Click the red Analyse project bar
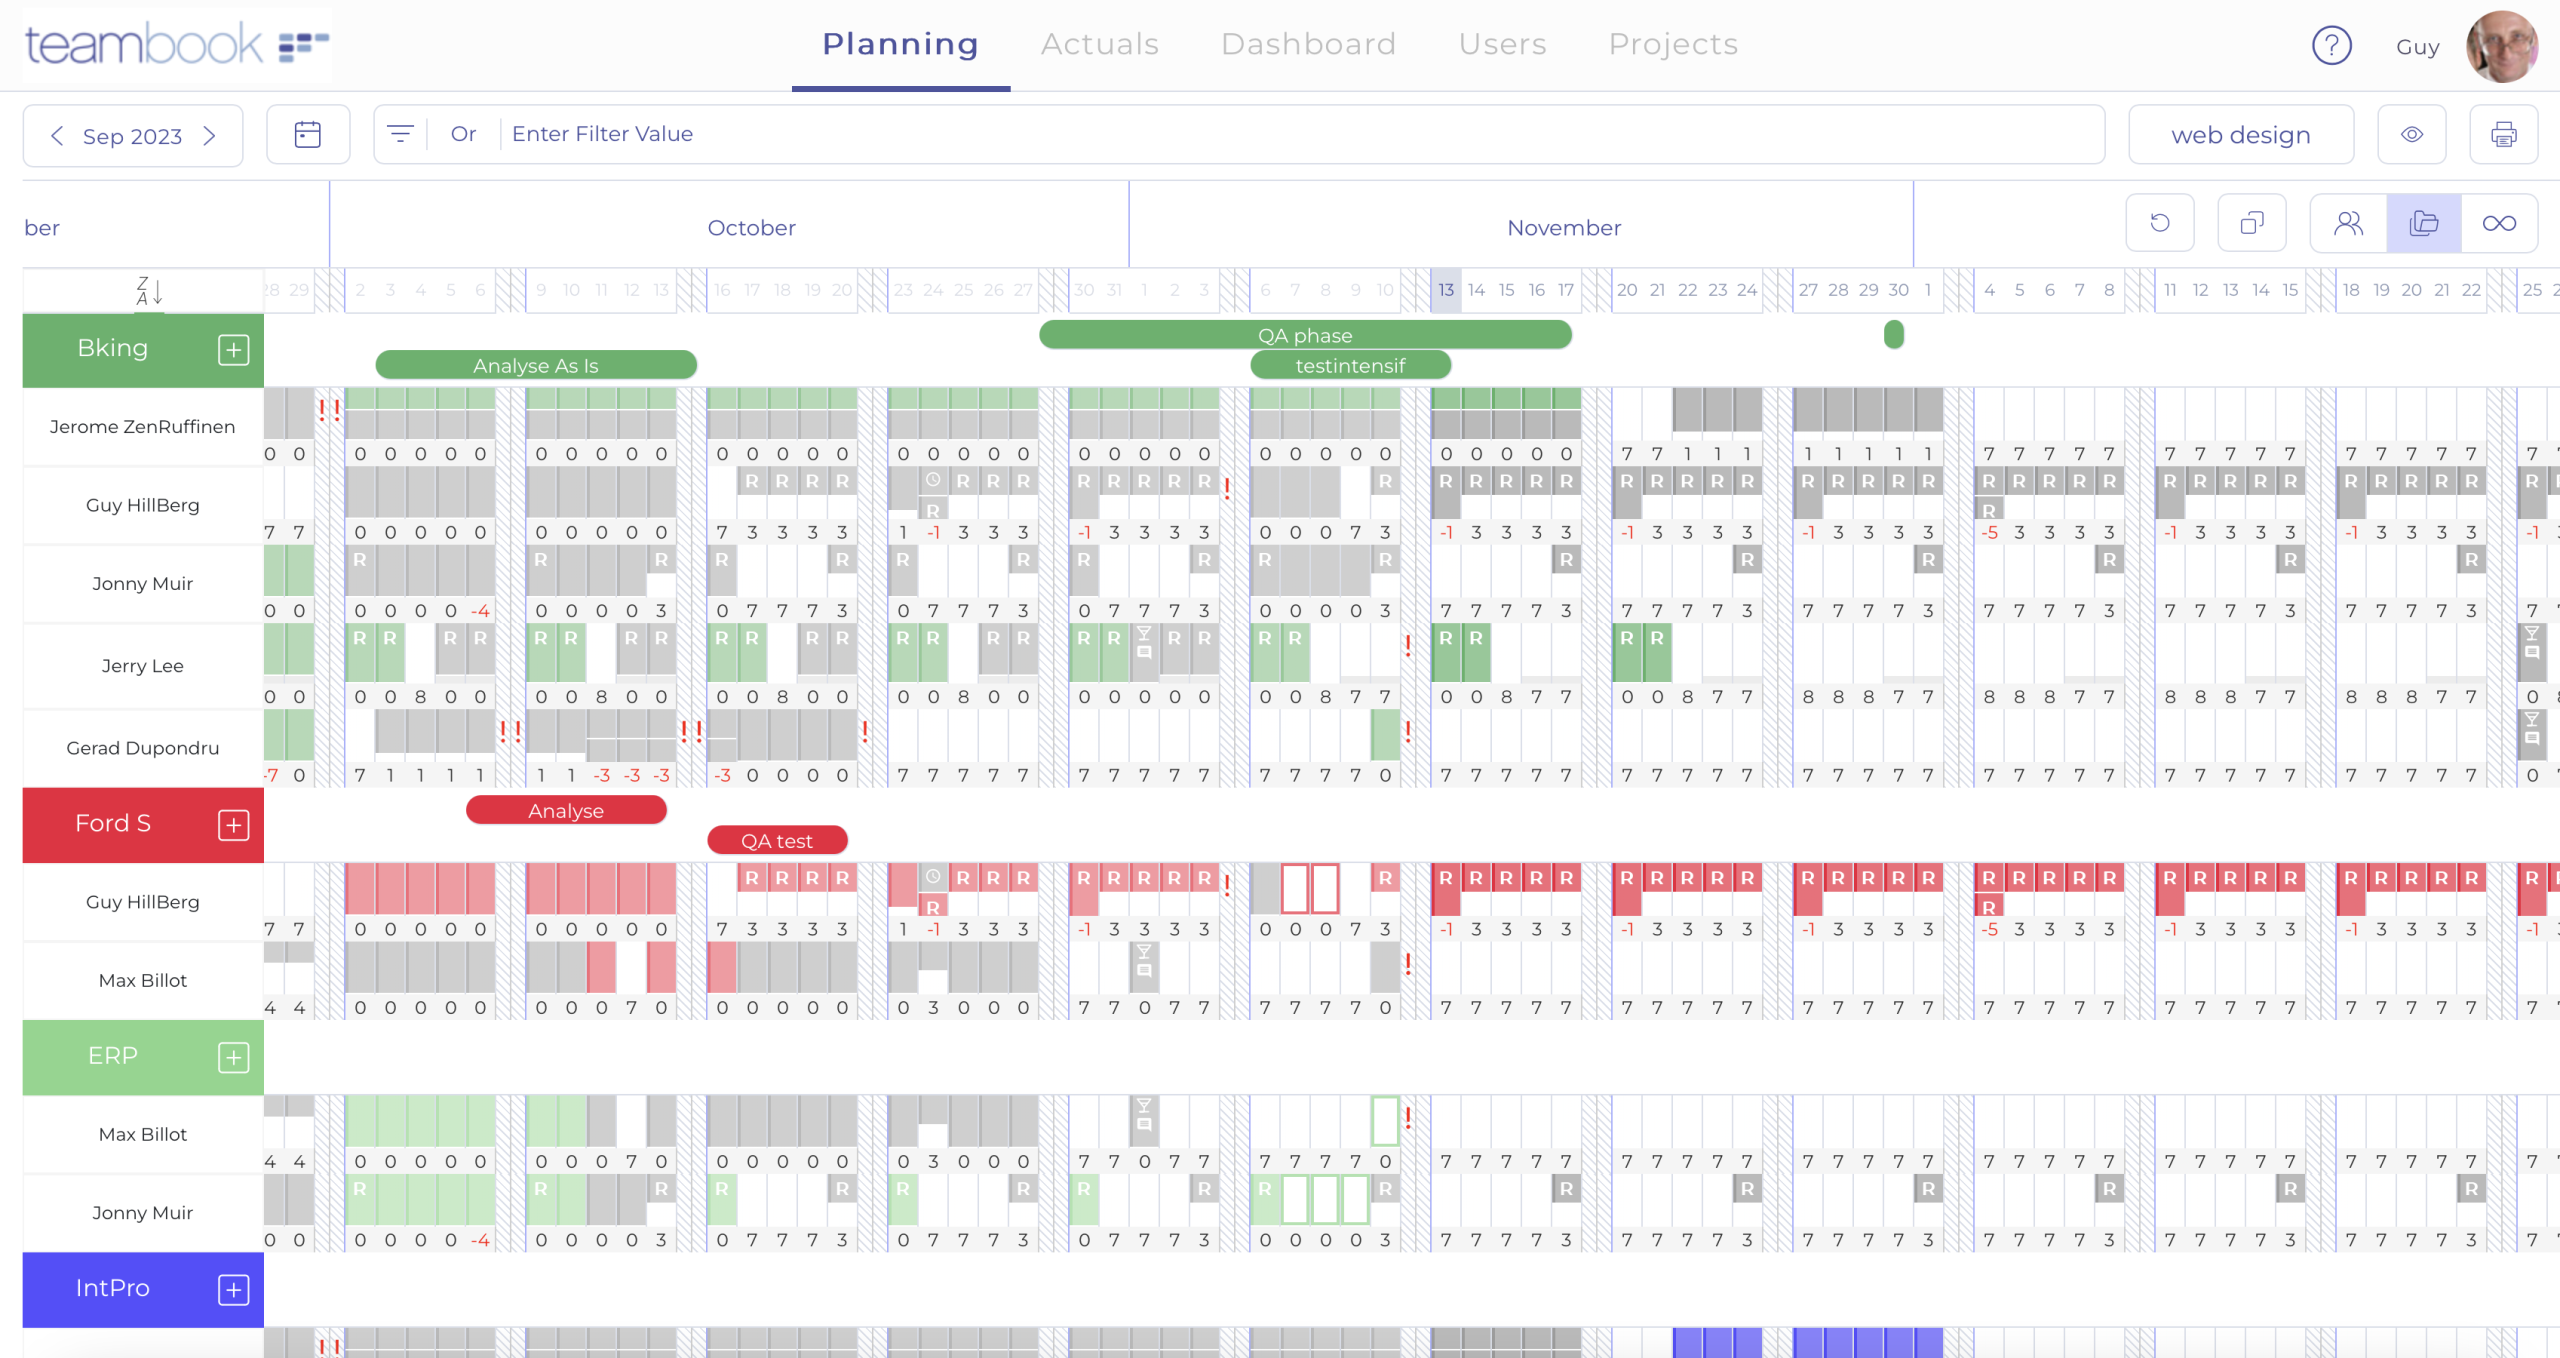 point(566,811)
